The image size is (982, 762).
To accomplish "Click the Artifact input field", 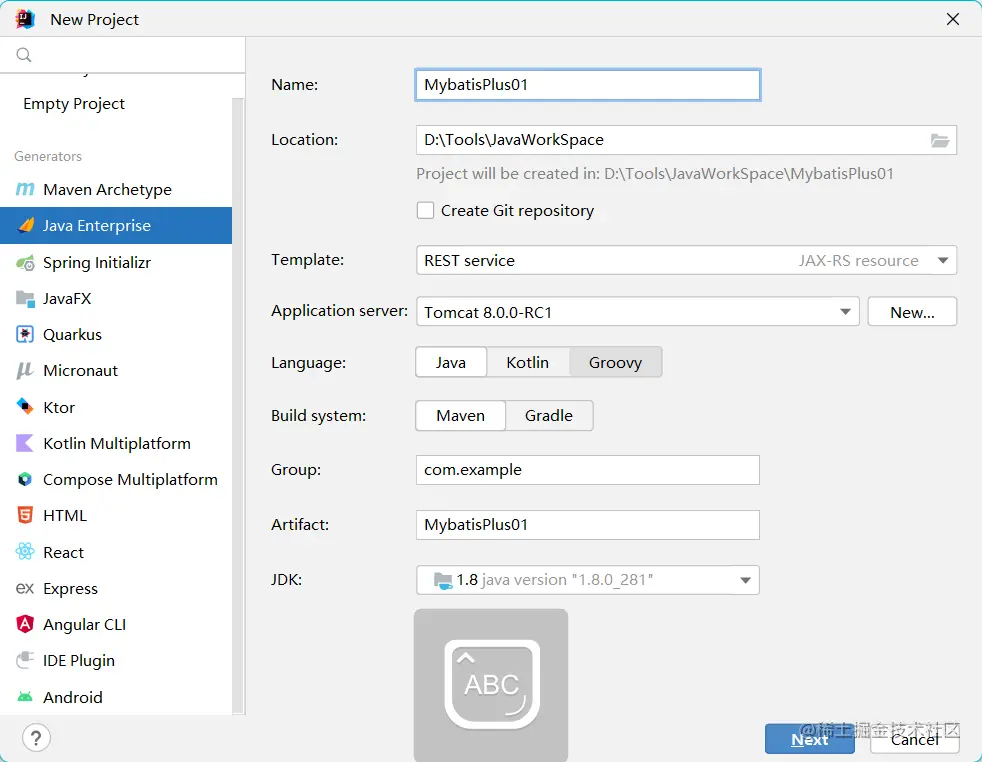I will (587, 525).
